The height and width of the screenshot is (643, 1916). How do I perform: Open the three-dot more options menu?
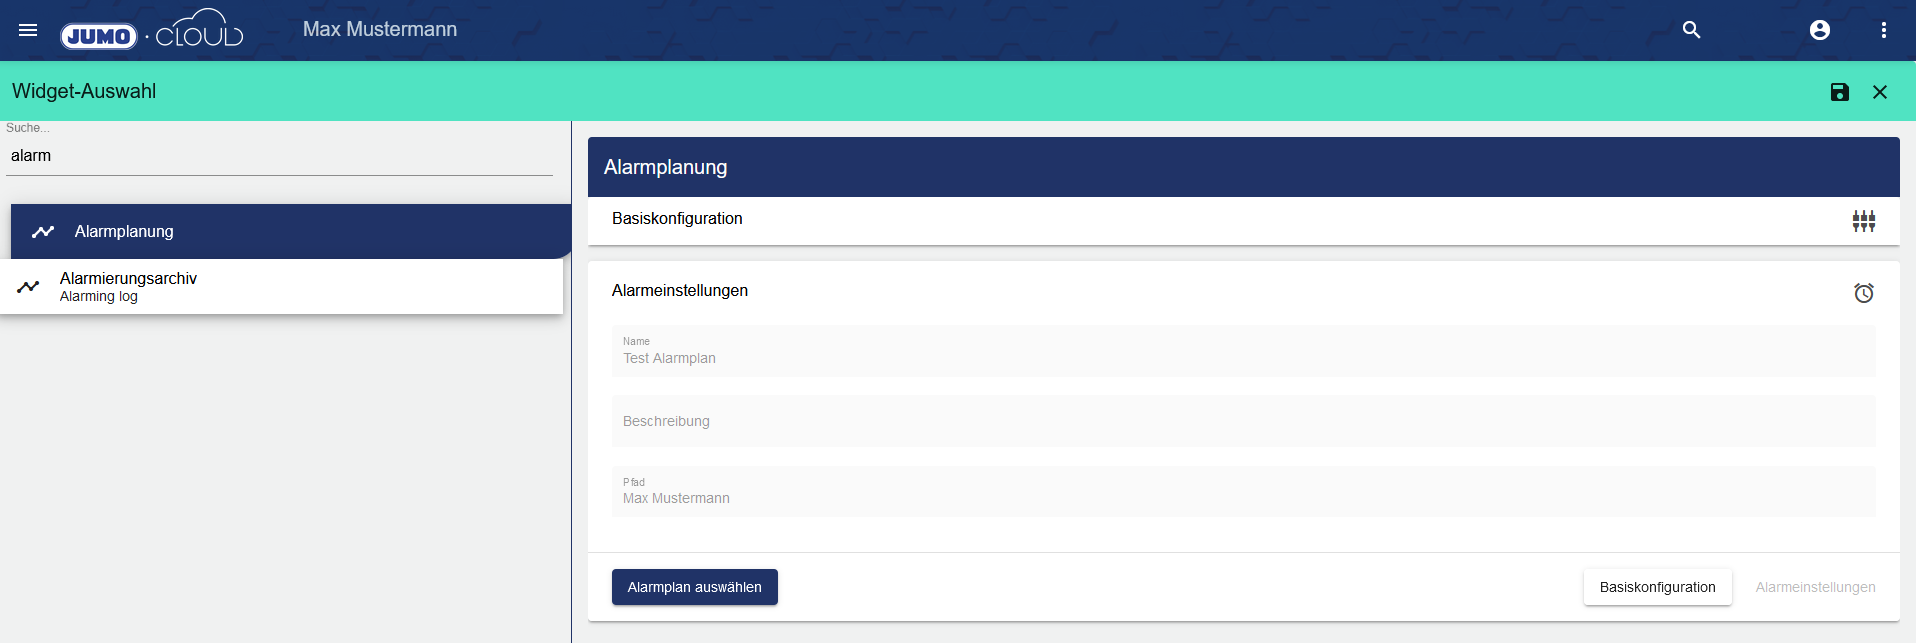(1883, 30)
